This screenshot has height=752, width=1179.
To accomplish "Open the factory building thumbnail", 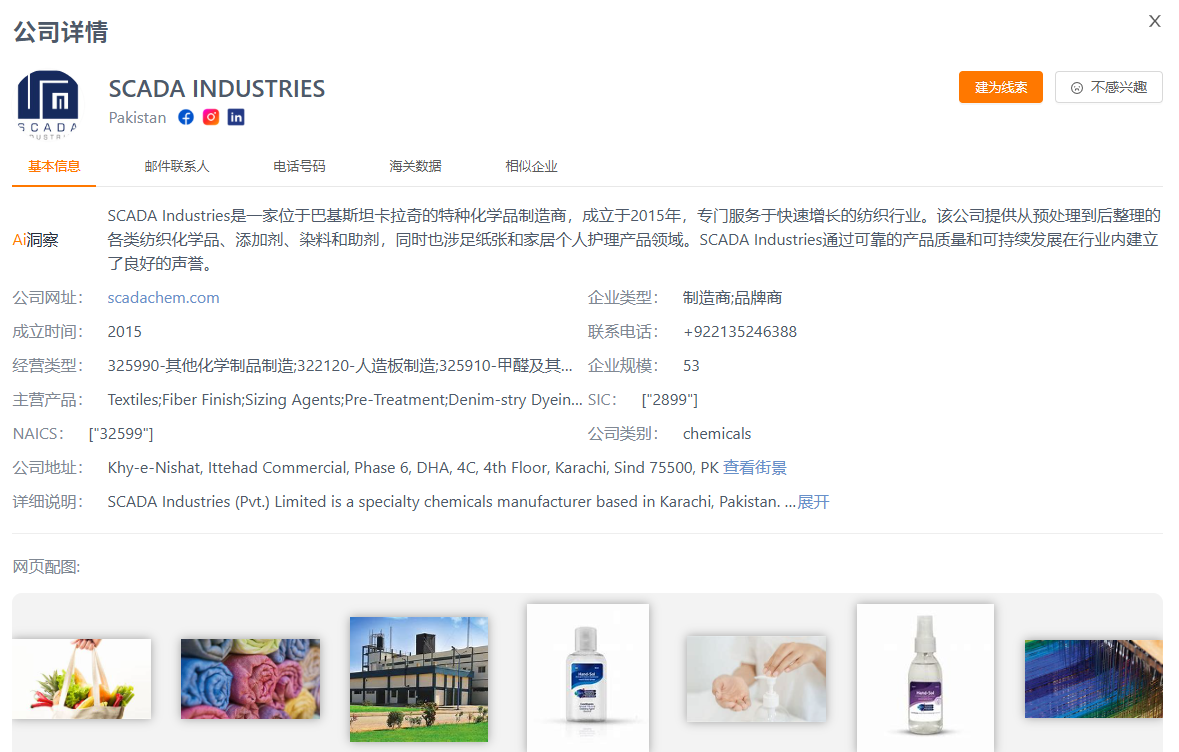I will (x=419, y=680).
